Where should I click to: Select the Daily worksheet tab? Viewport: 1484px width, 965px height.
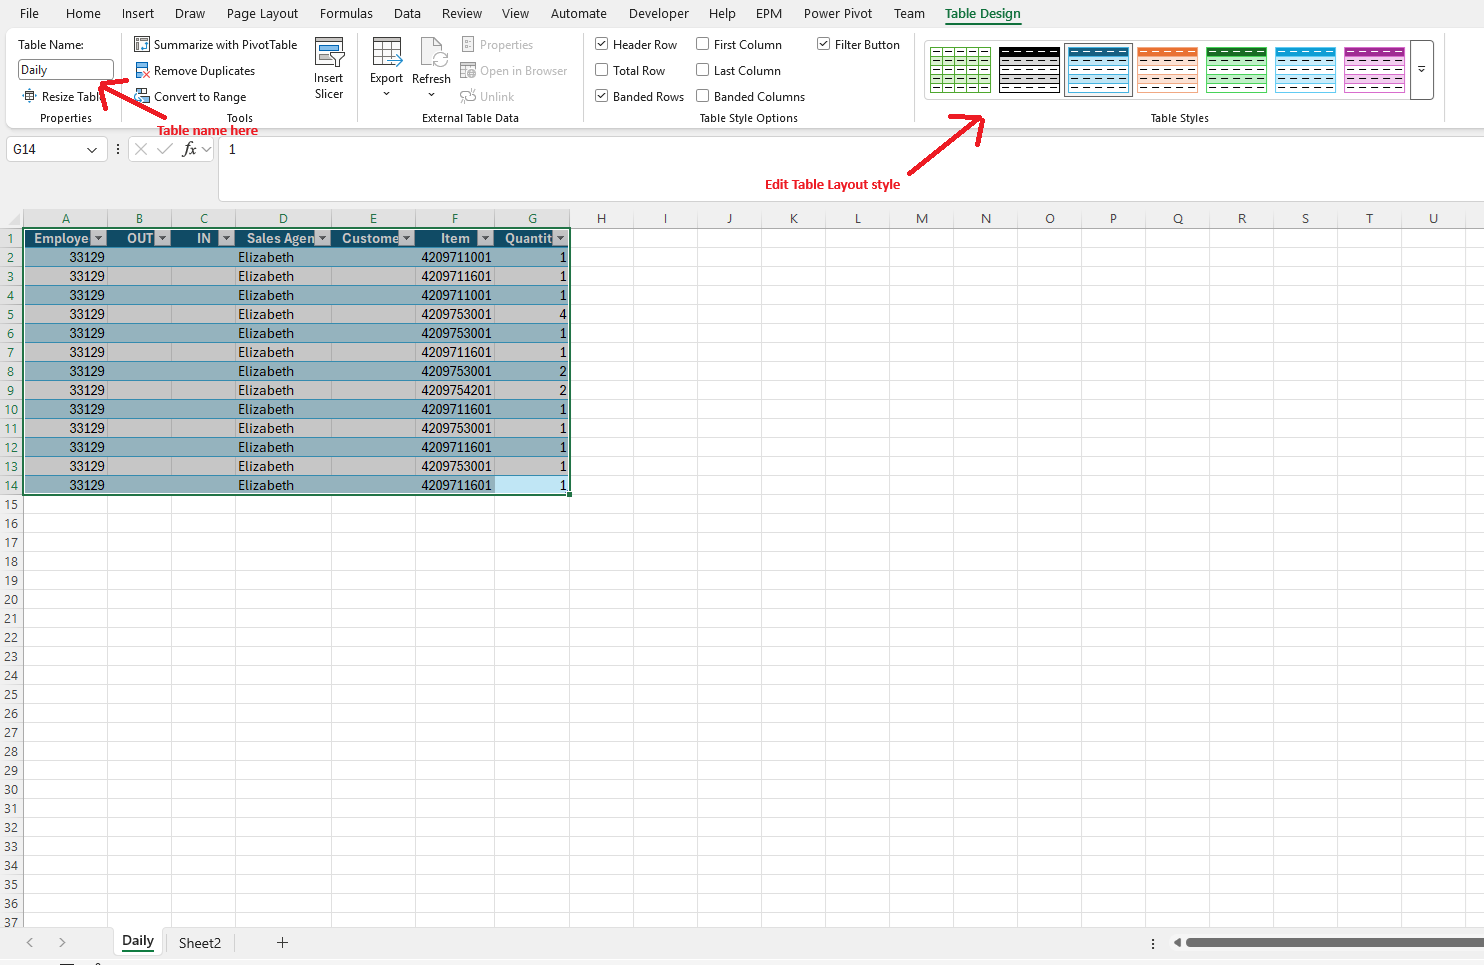point(138,941)
